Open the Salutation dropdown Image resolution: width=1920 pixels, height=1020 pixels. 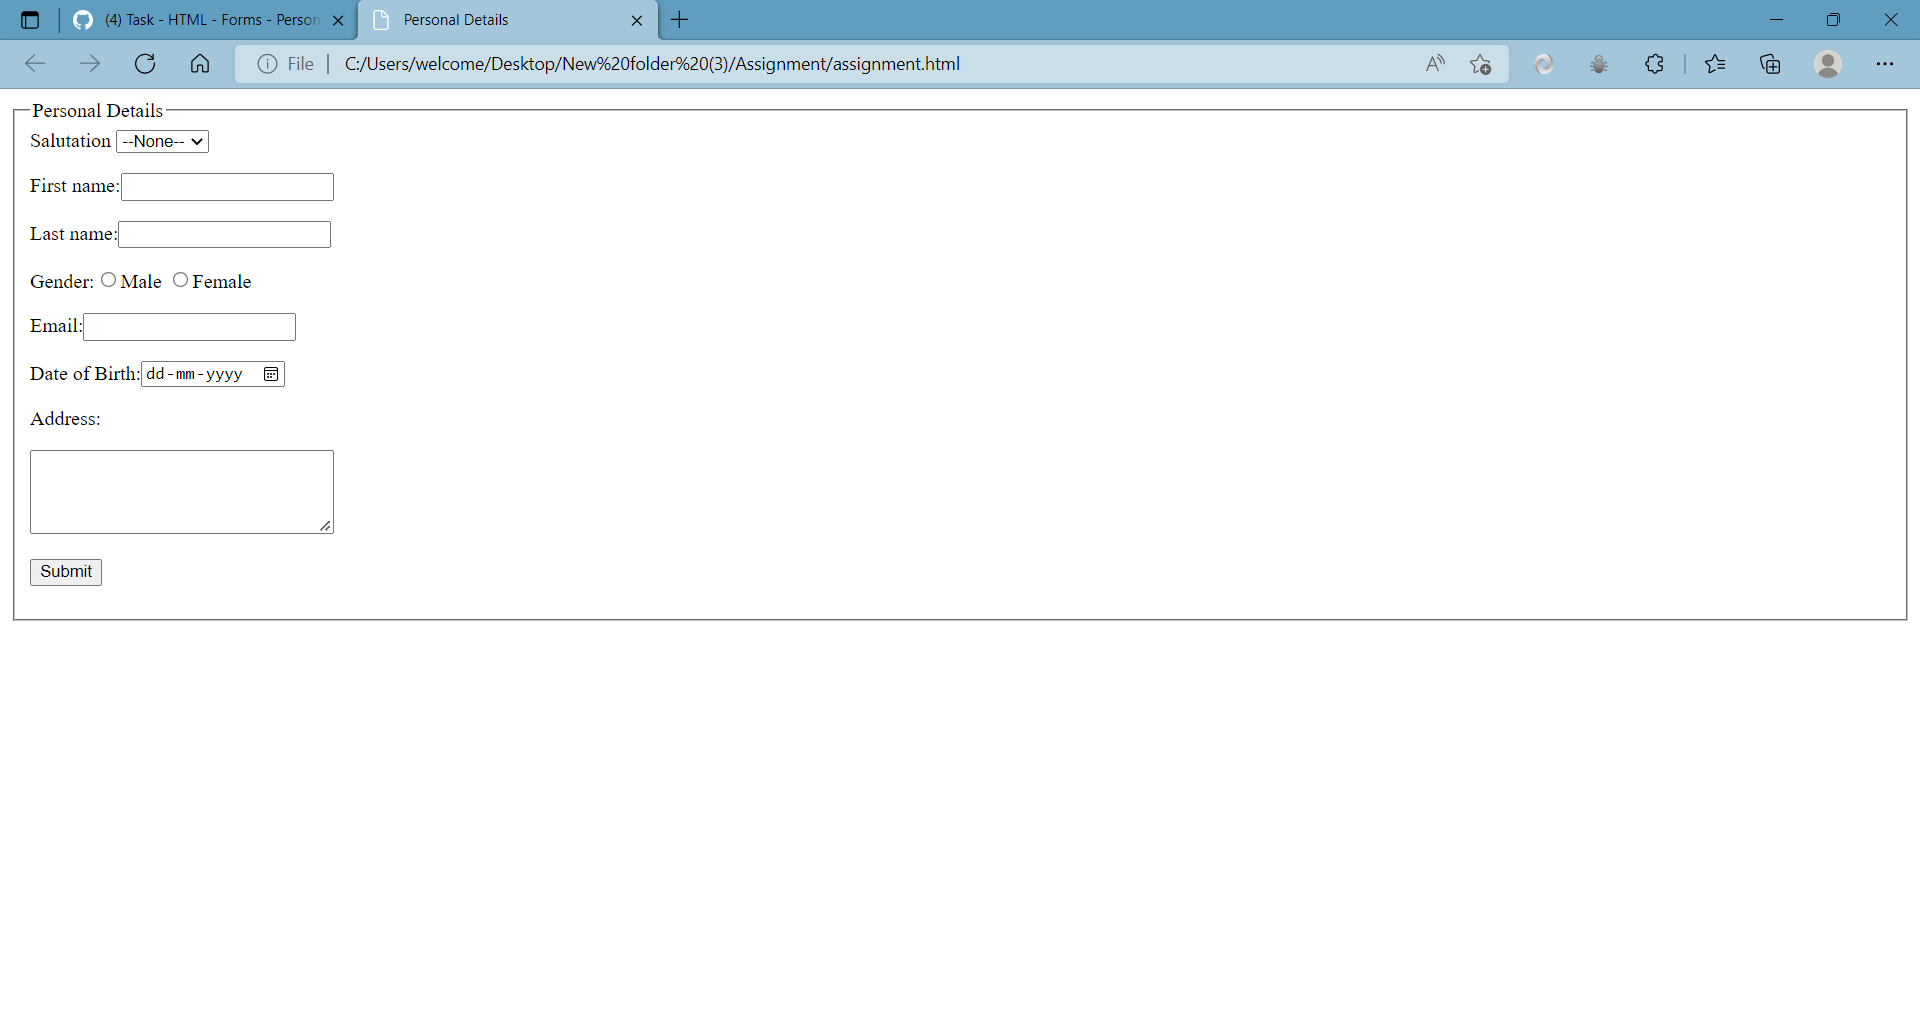click(161, 141)
